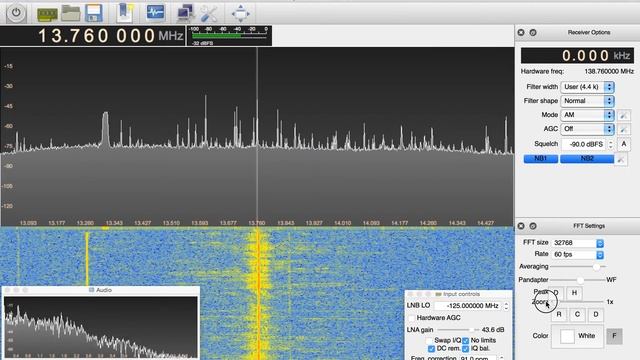Uncheck DC rem. checkbox
The image size is (640, 360).
click(431, 349)
